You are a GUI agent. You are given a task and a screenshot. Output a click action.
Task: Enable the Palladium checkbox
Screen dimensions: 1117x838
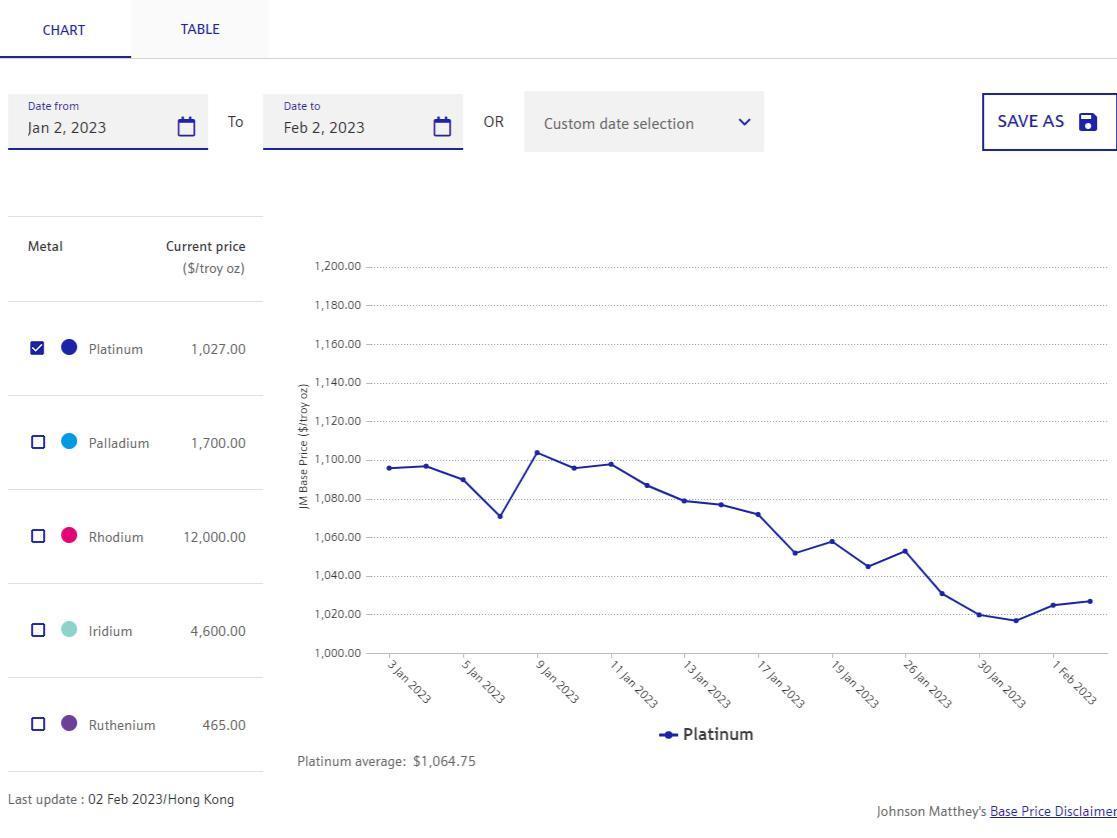38,442
